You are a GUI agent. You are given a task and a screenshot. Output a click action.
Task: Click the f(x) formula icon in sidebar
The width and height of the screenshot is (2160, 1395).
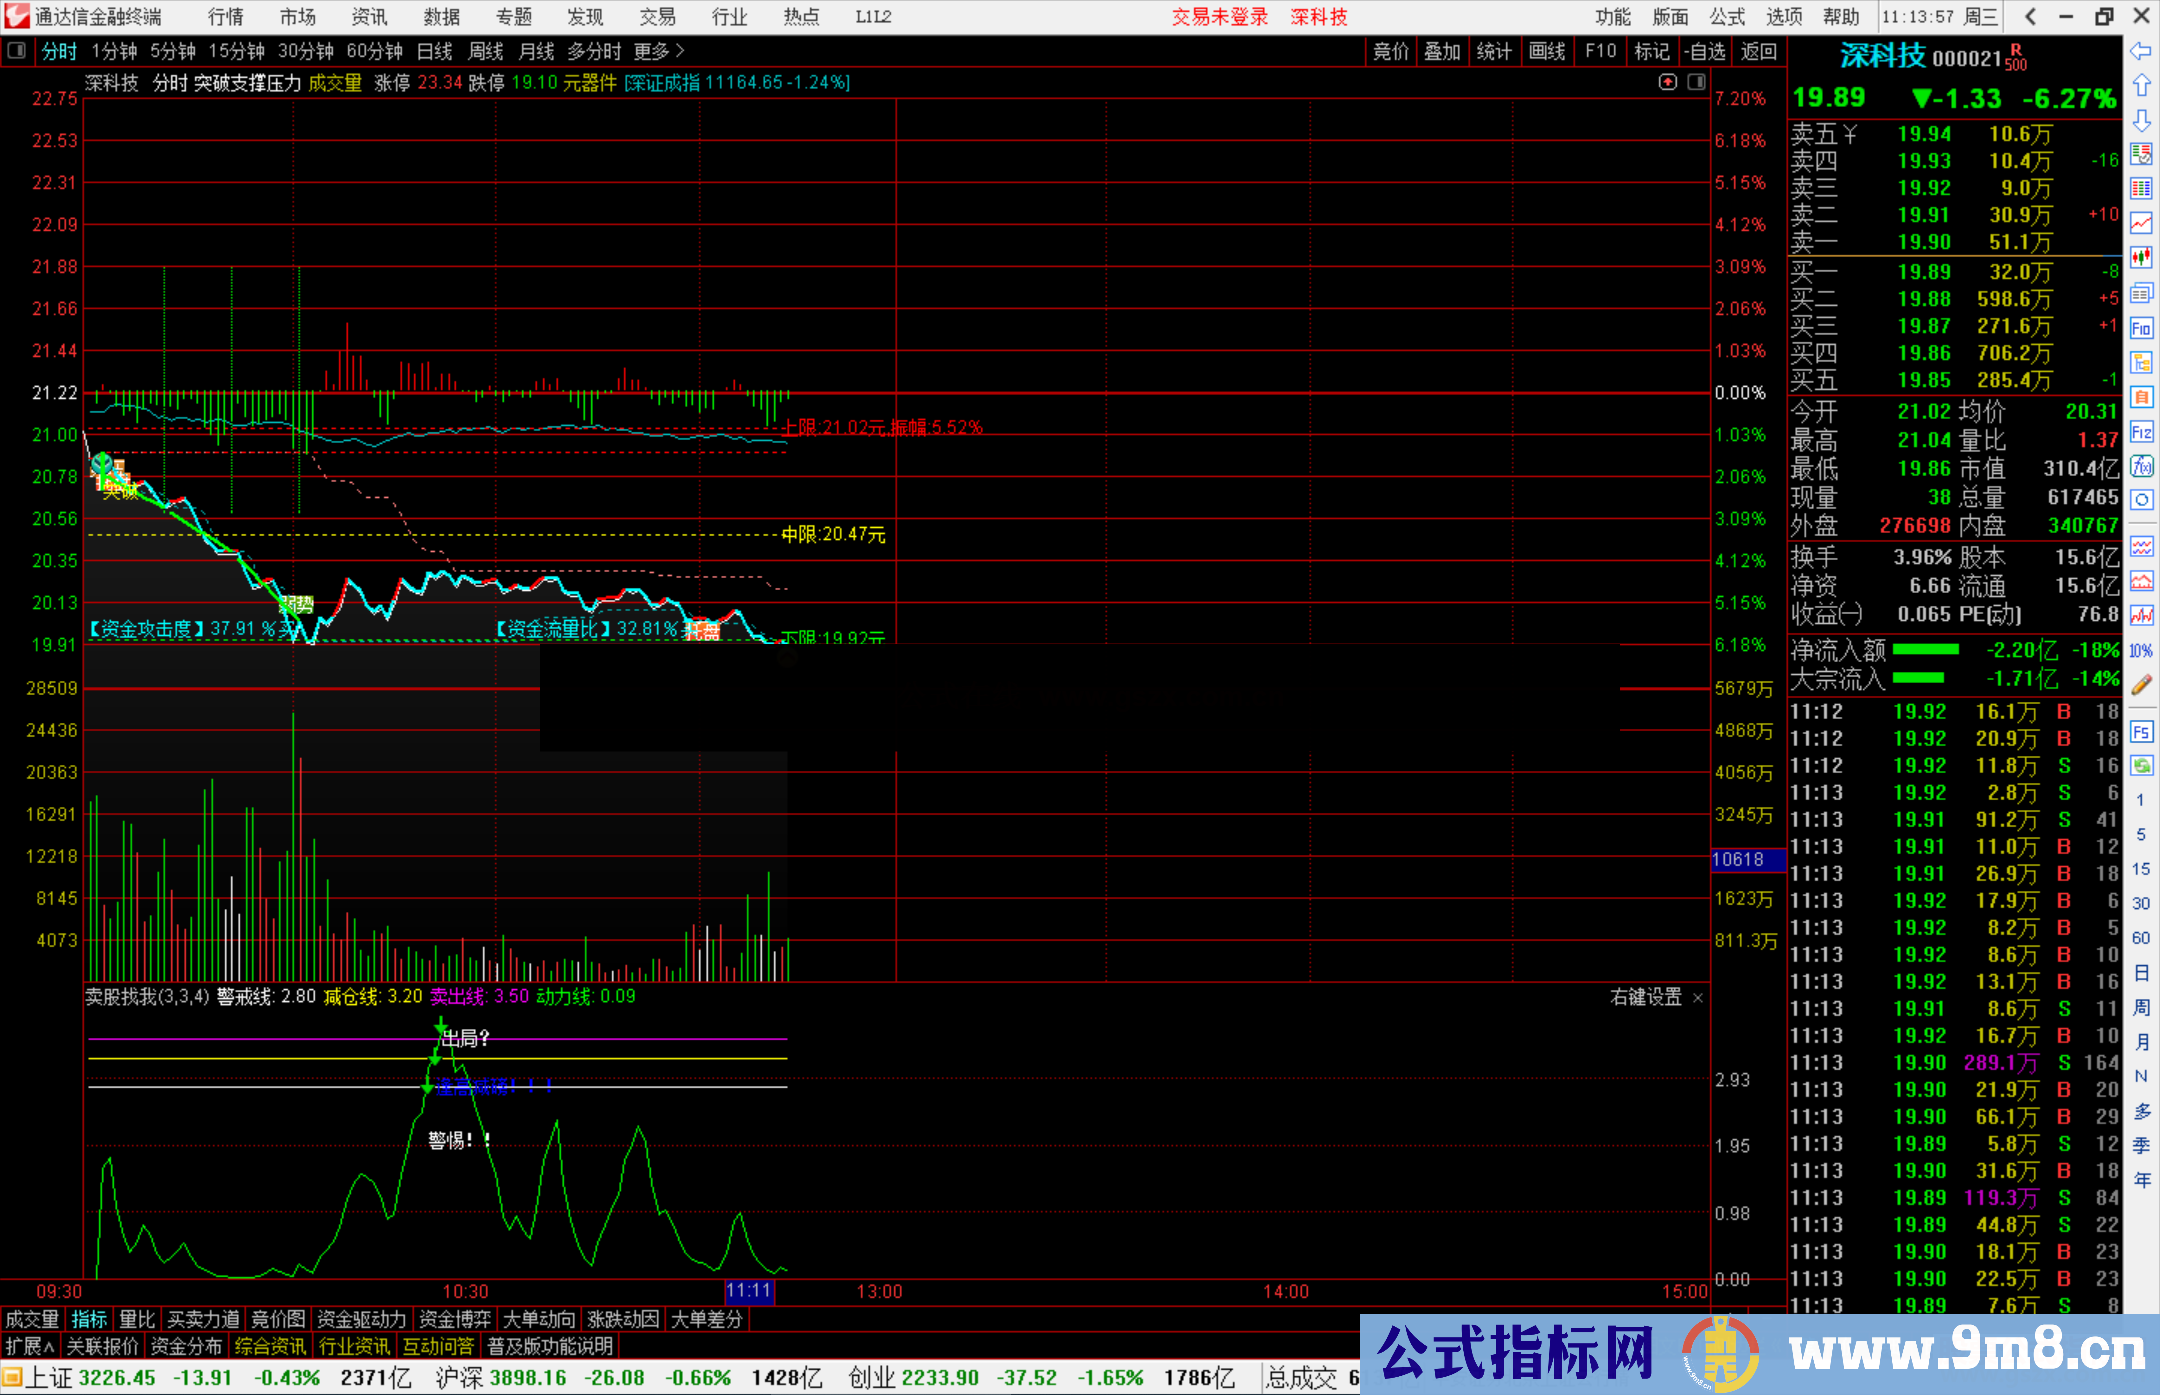[x=2141, y=466]
